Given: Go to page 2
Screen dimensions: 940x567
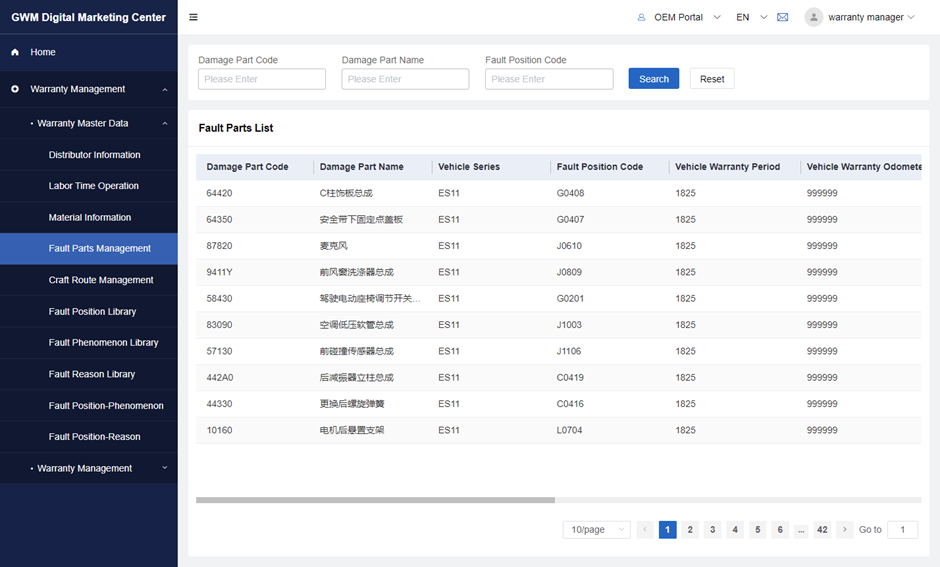Looking at the screenshot, I should (690, 529).
